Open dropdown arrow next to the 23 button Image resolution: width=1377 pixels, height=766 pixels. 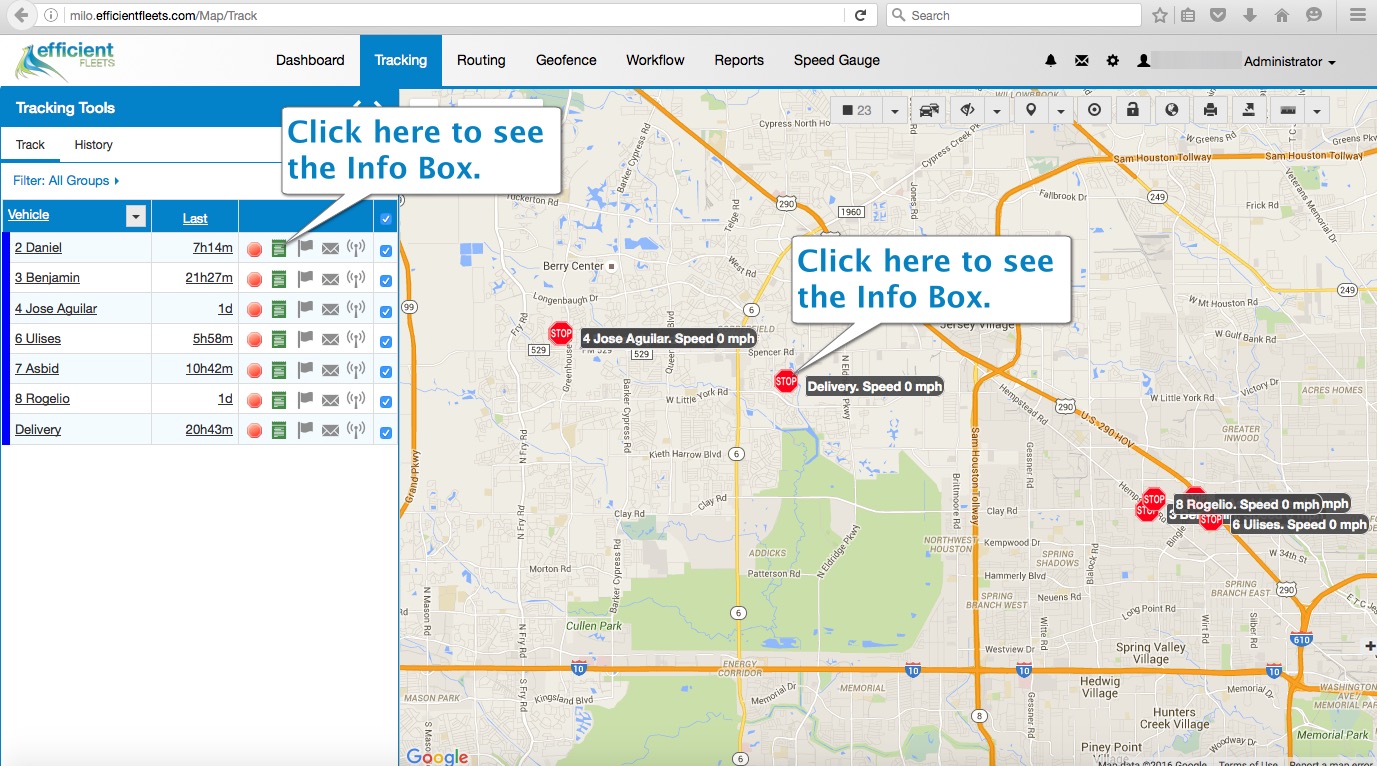(895, 110)
